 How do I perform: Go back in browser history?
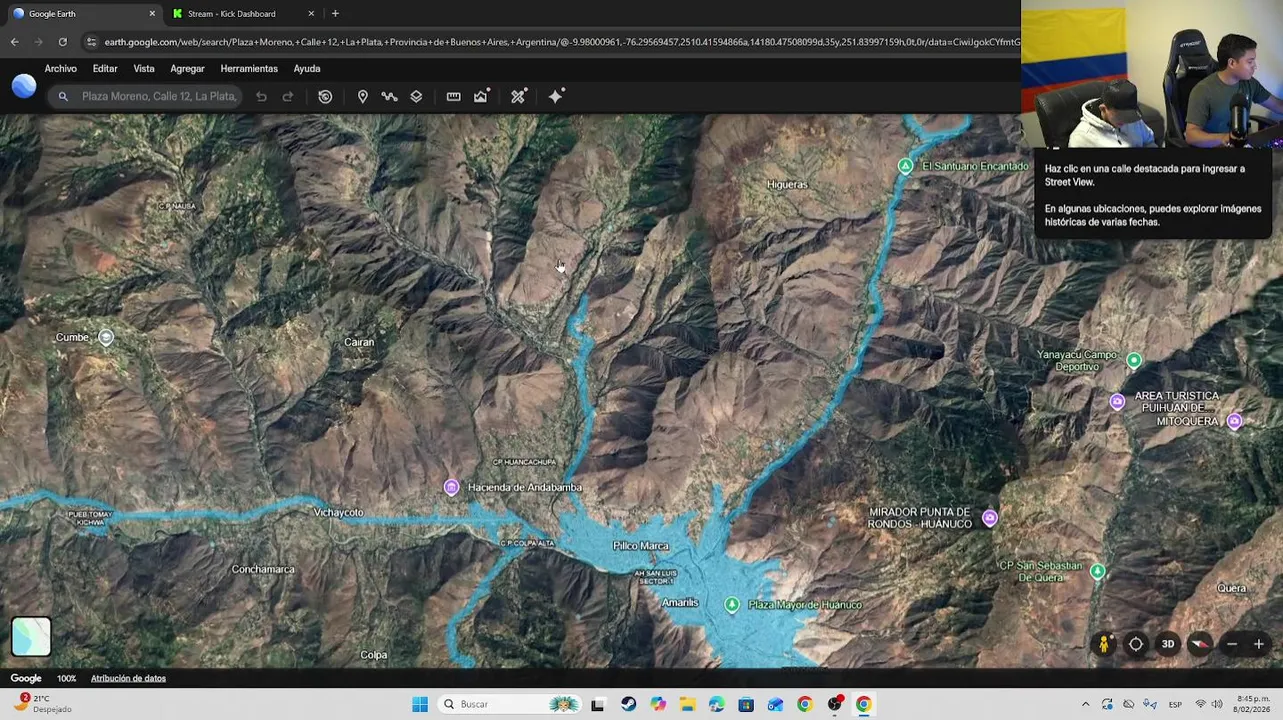point(14,42)
